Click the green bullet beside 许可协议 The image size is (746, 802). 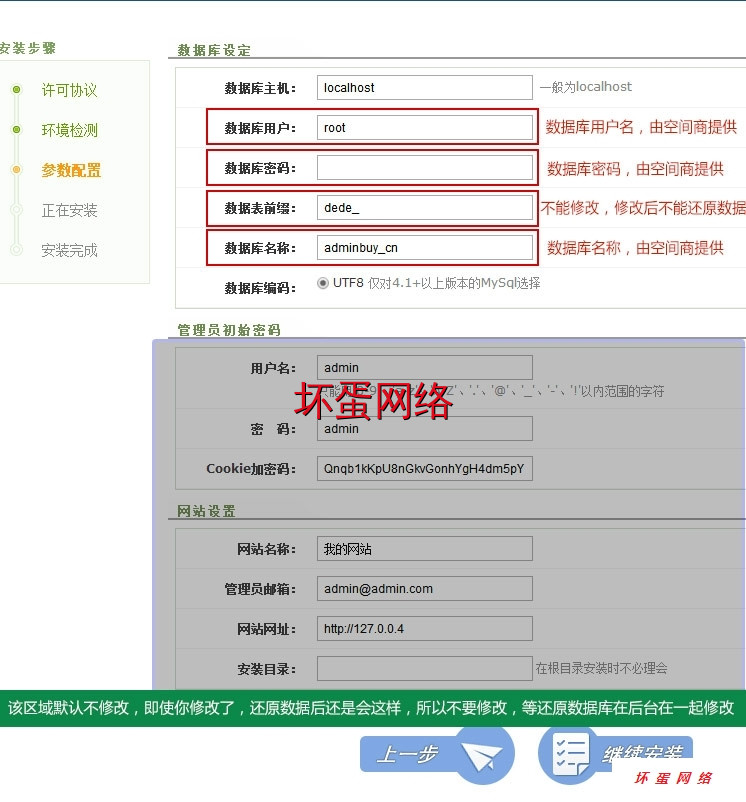[x=17, y=90]
